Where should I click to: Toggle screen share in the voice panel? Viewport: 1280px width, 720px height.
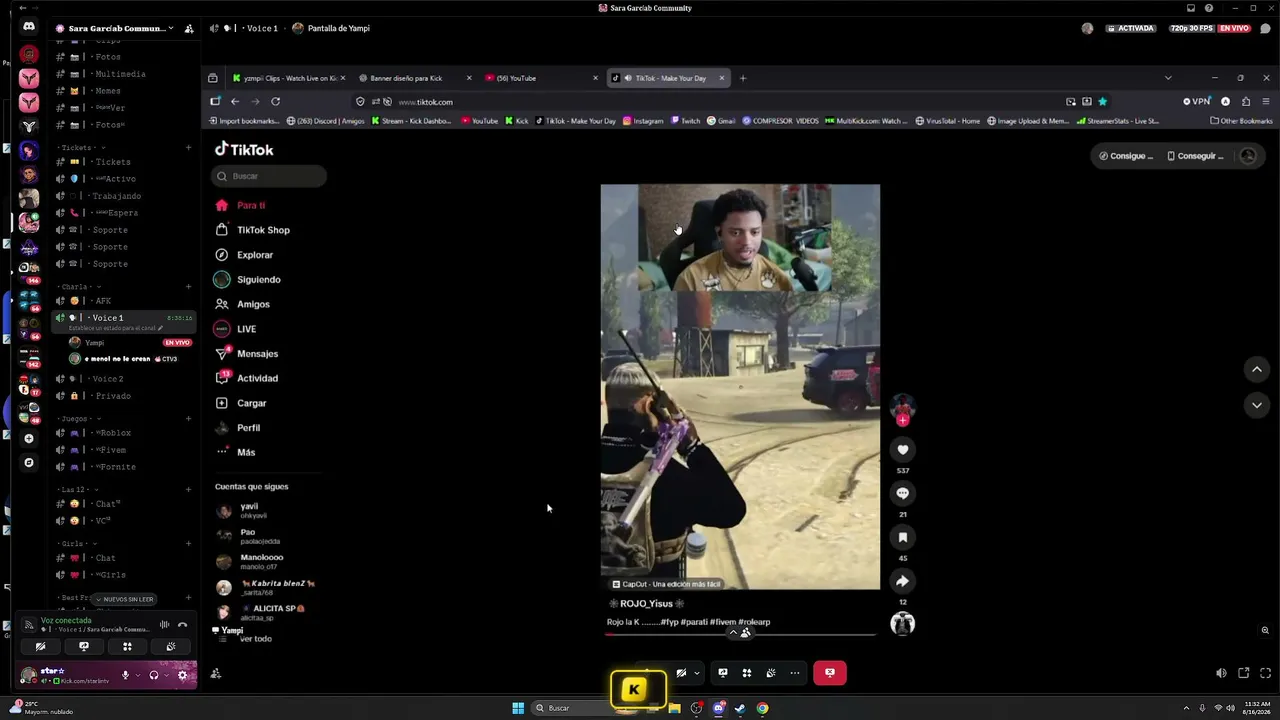pos(84,647)
